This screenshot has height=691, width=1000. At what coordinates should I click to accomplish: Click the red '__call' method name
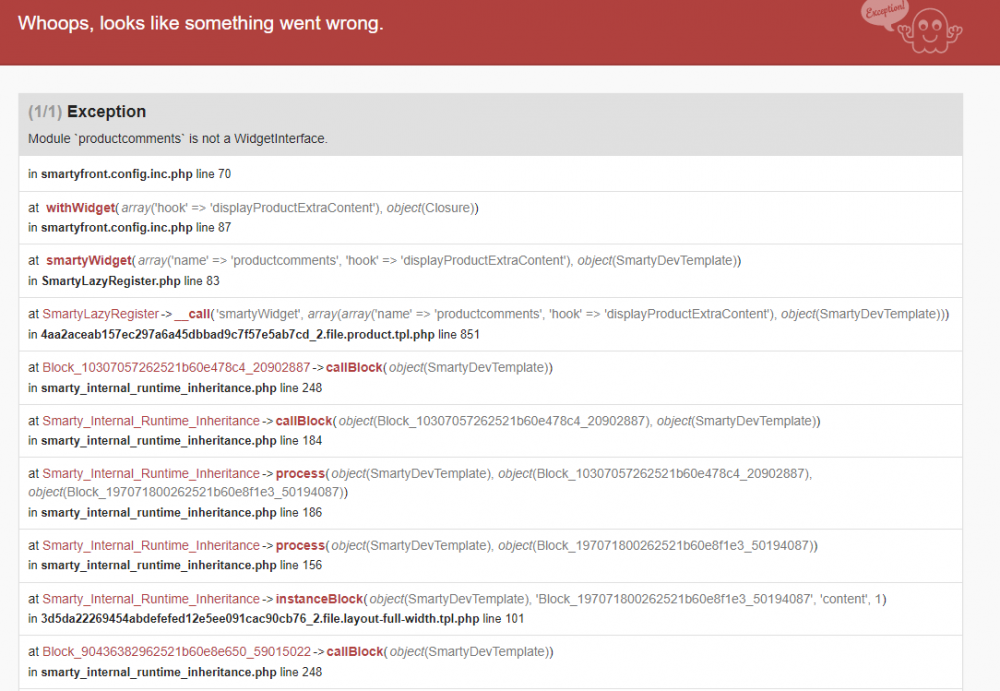pyautogui.click(x=193, y=314)
